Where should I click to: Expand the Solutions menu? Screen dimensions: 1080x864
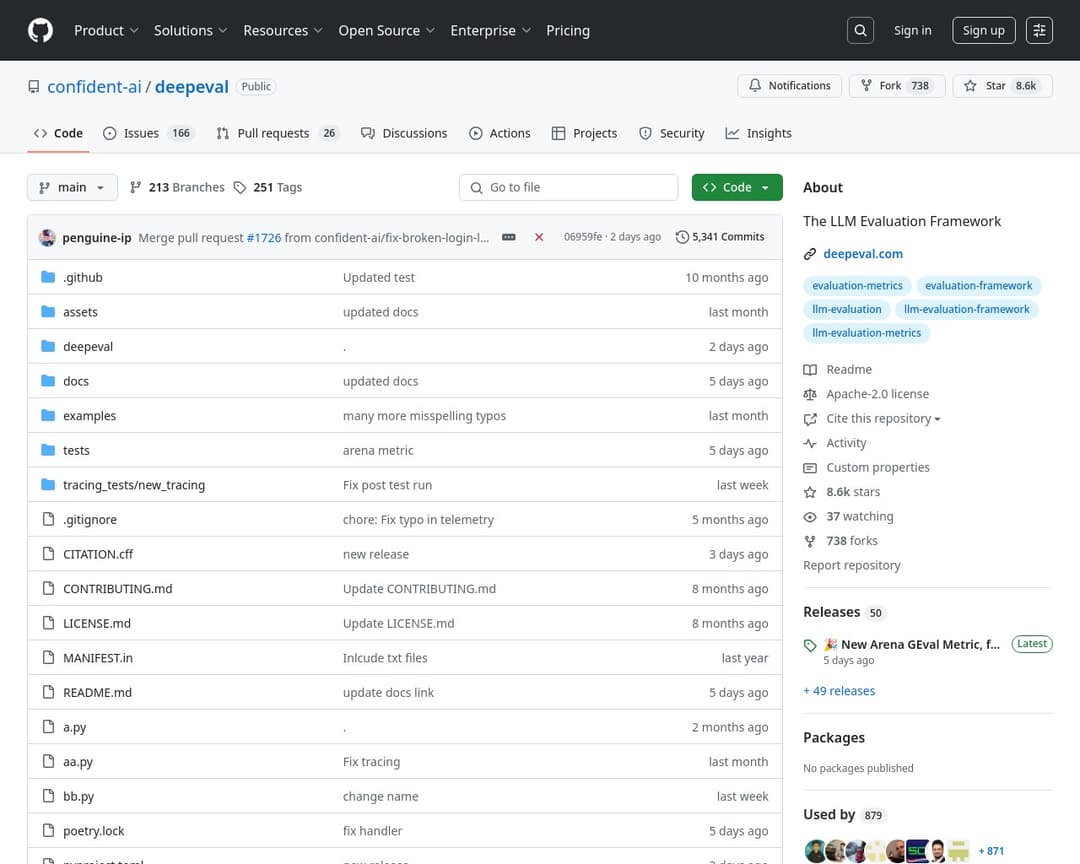[x=191, y=30]
